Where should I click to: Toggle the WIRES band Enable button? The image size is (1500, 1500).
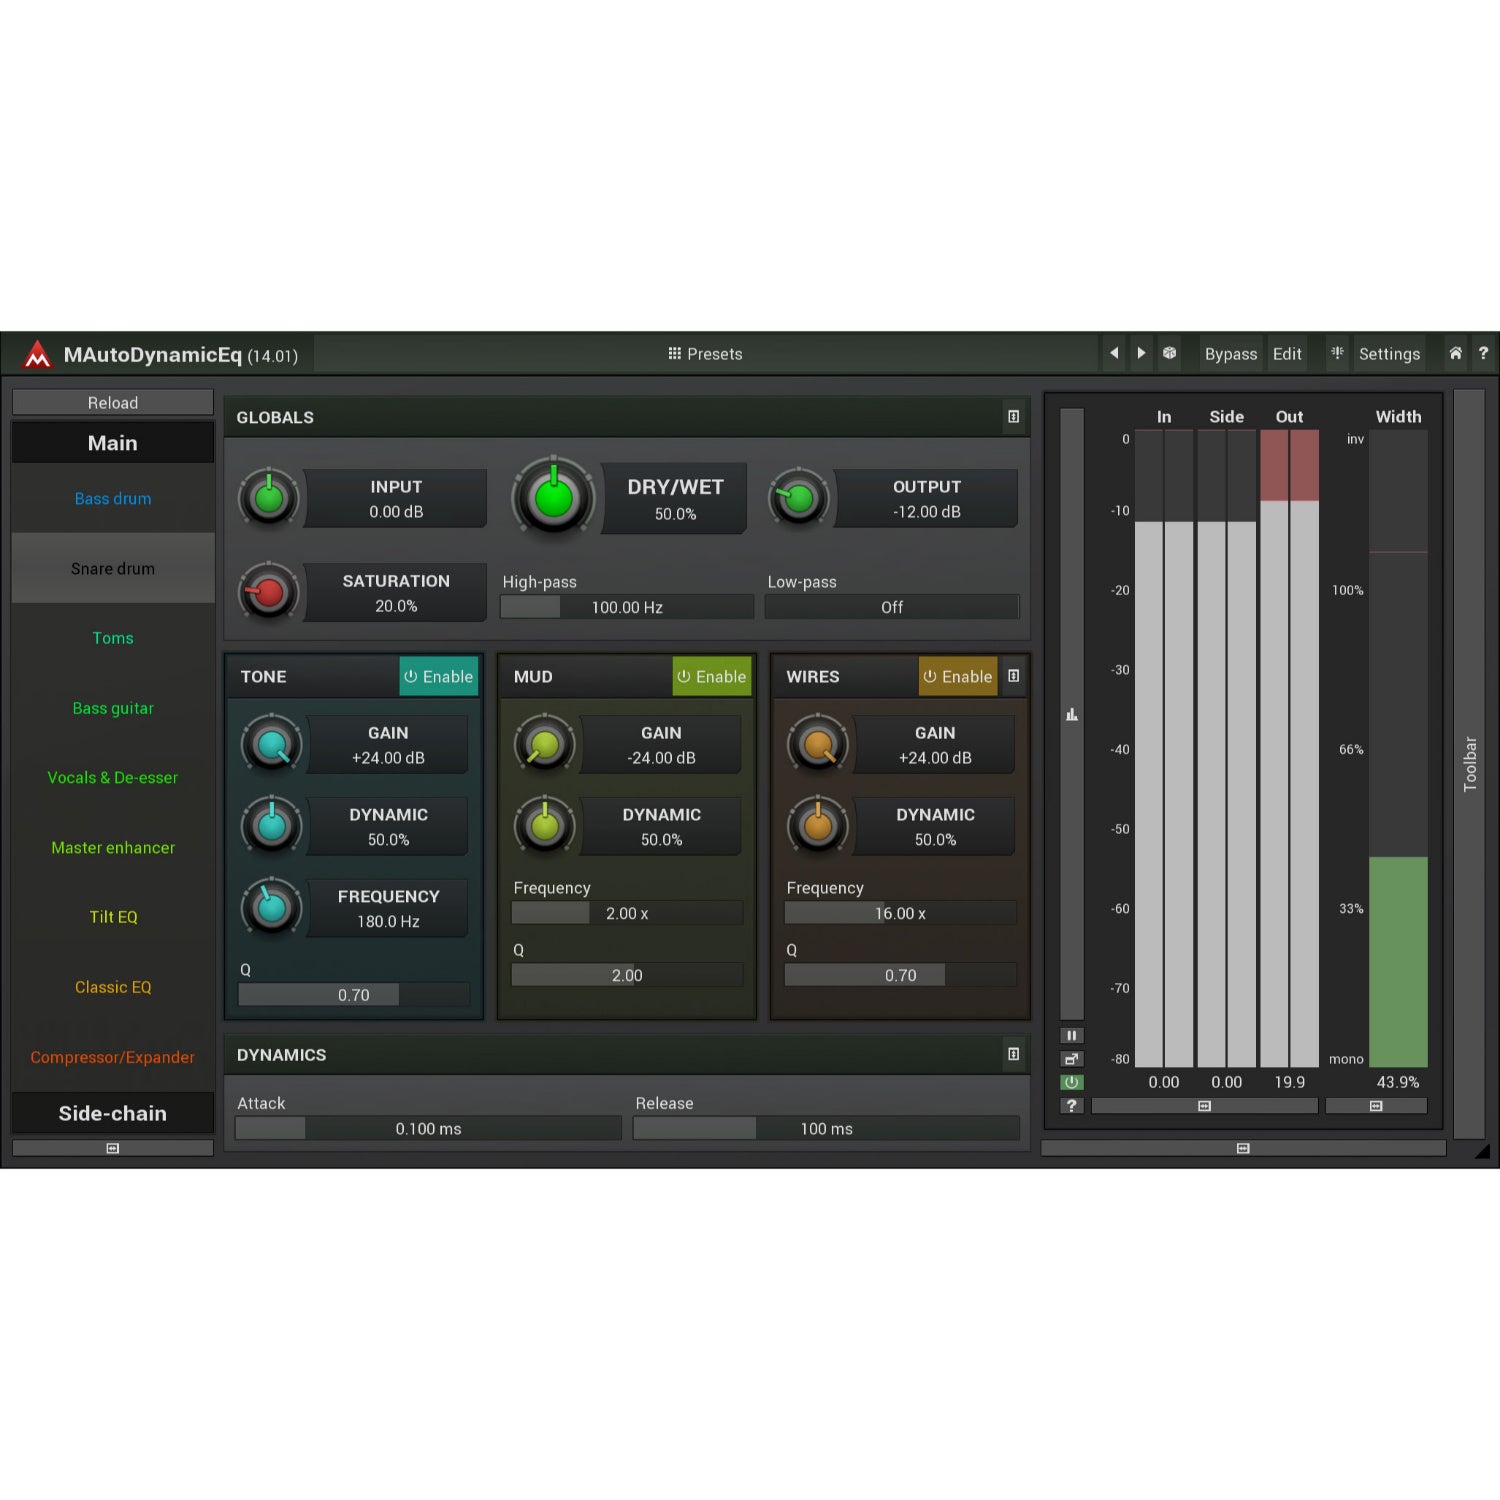957,677
